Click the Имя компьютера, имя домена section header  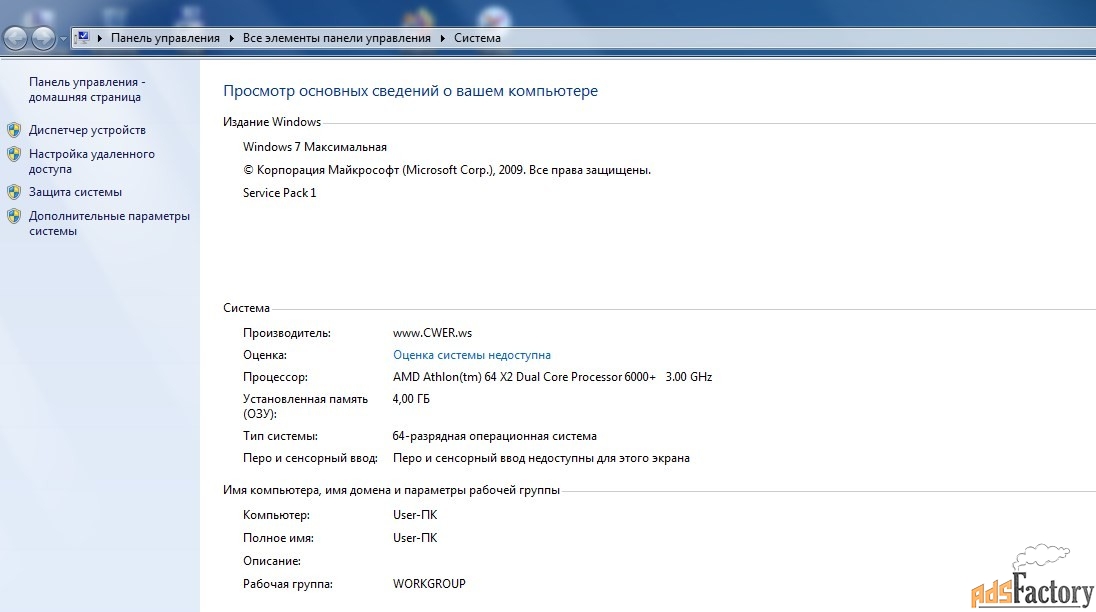[x=391, y=490]
